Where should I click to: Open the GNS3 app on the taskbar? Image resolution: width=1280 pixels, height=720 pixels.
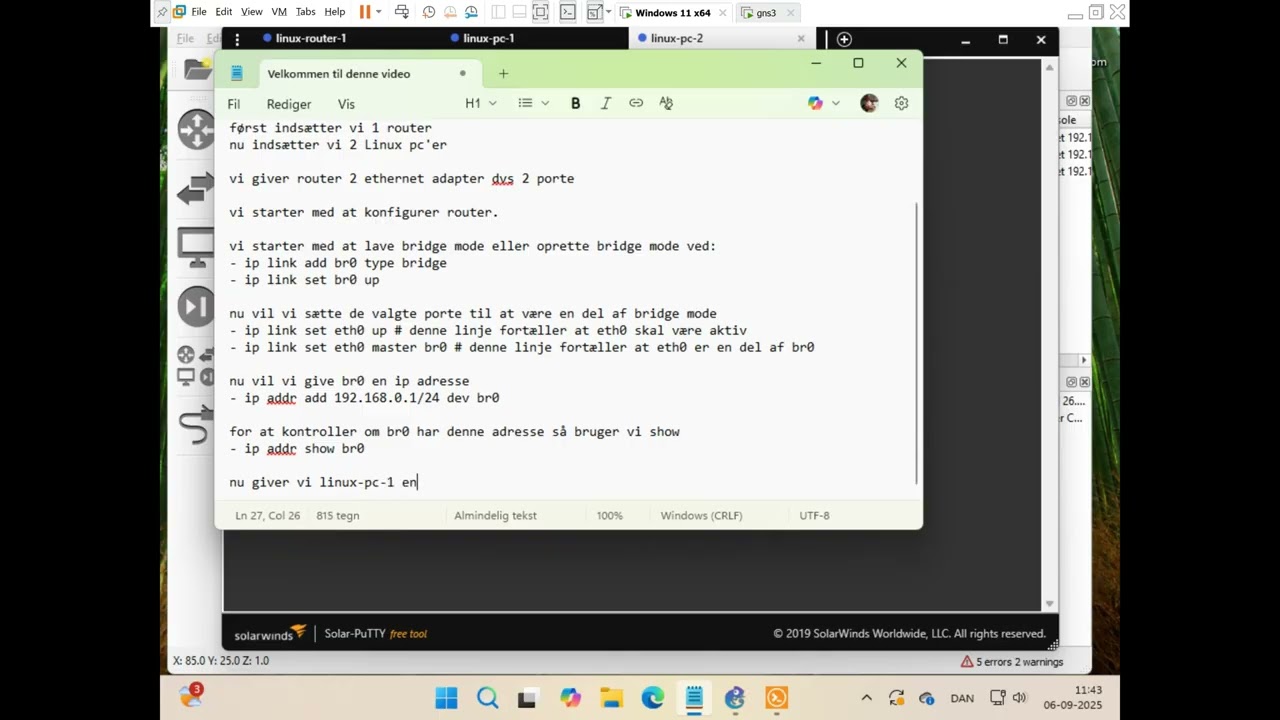tap(735, 698)
